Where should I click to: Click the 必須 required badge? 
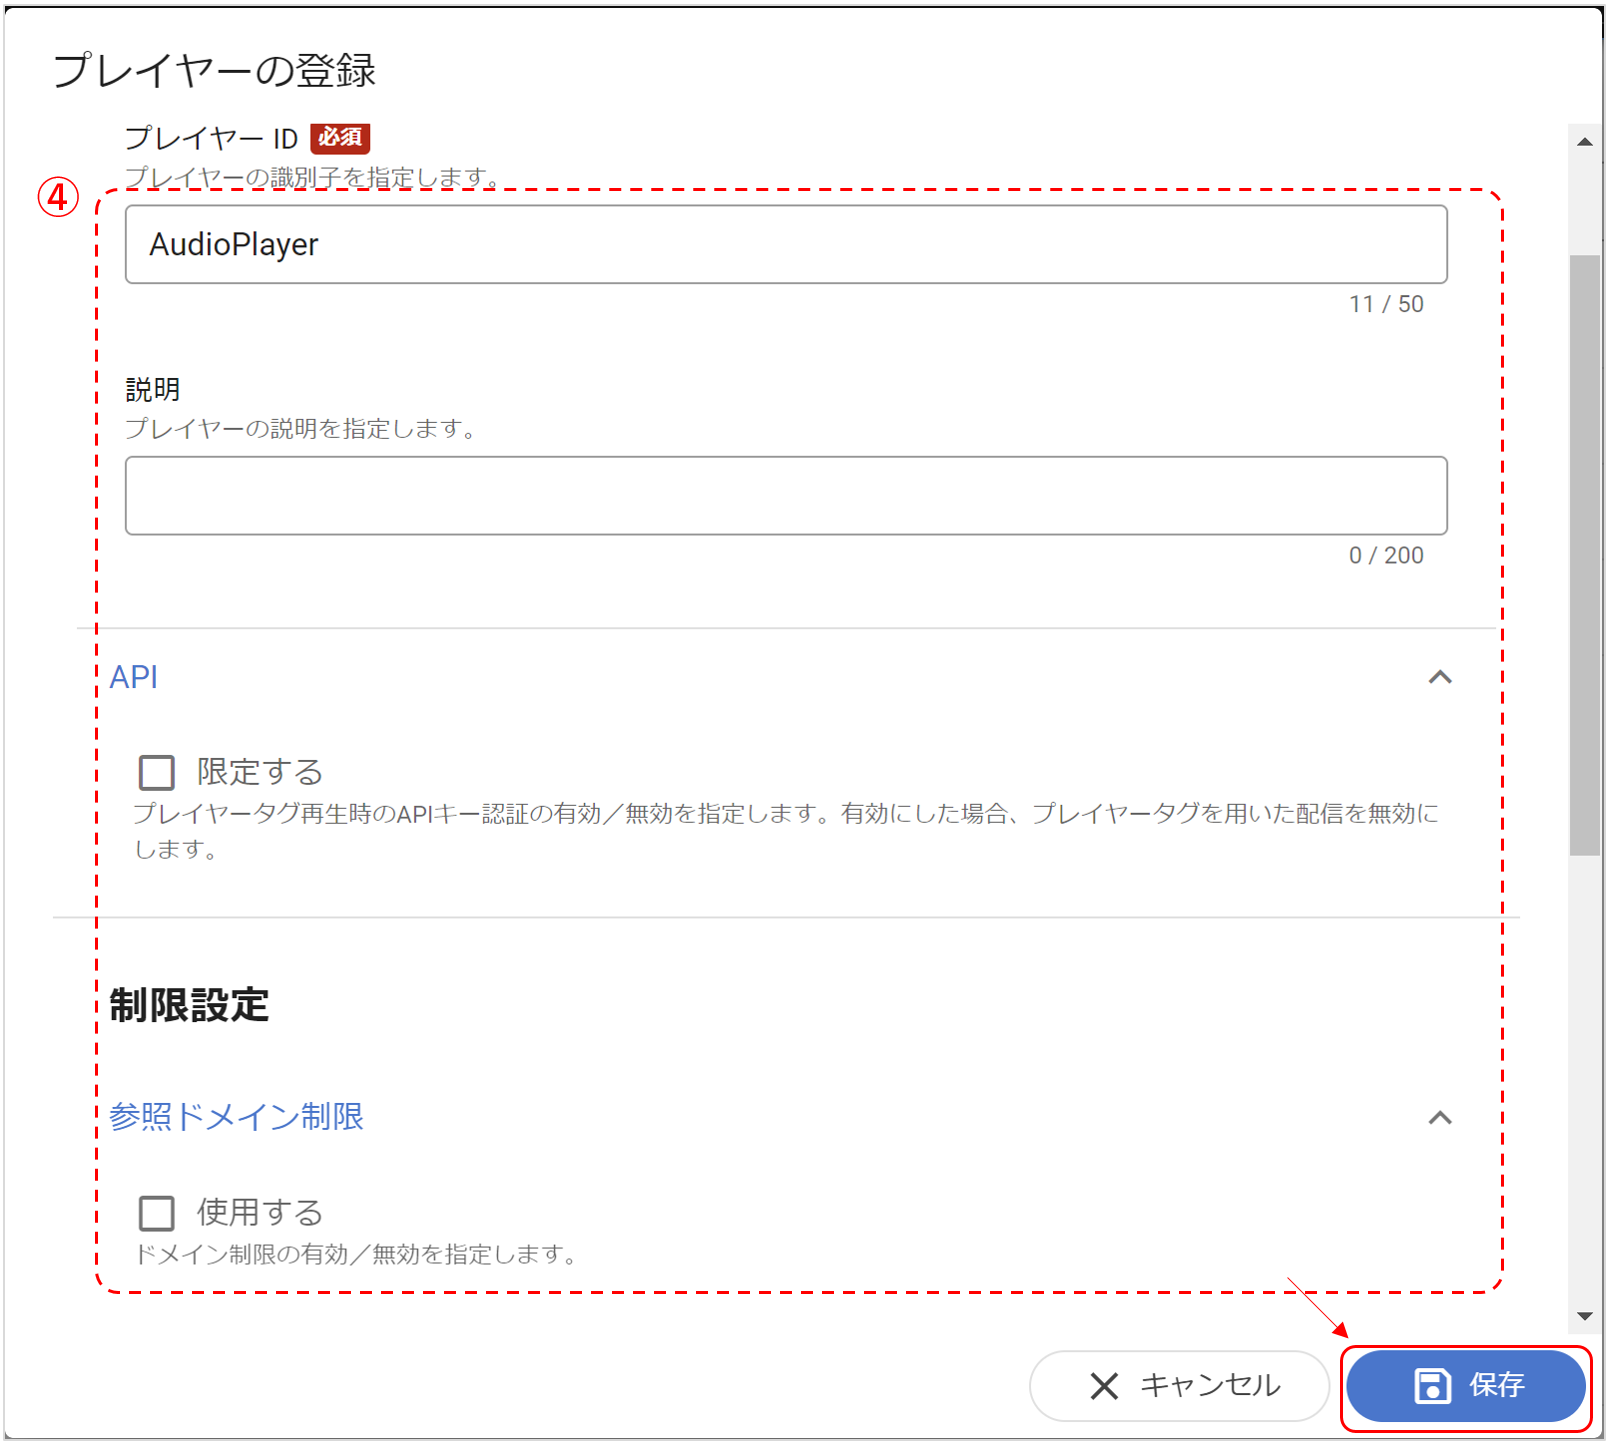pyautogui.click(x=340, y=138)
